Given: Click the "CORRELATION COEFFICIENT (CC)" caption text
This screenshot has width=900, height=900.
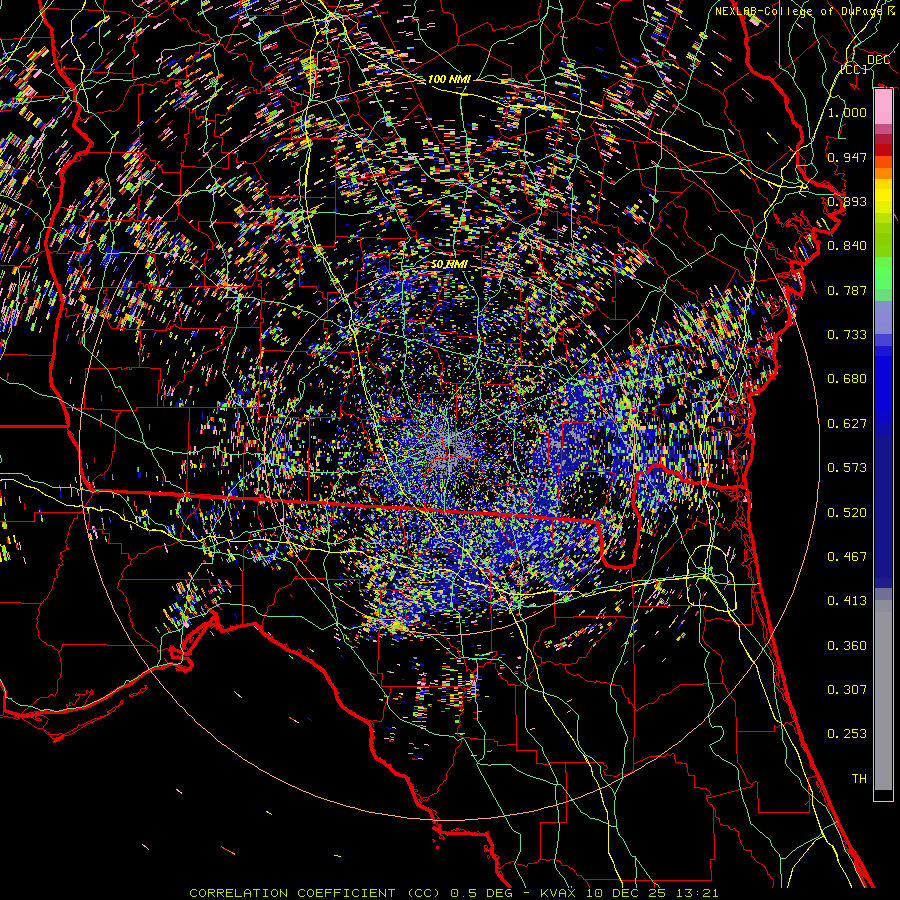Looking at the screenshot, I should tap(313, 893).
